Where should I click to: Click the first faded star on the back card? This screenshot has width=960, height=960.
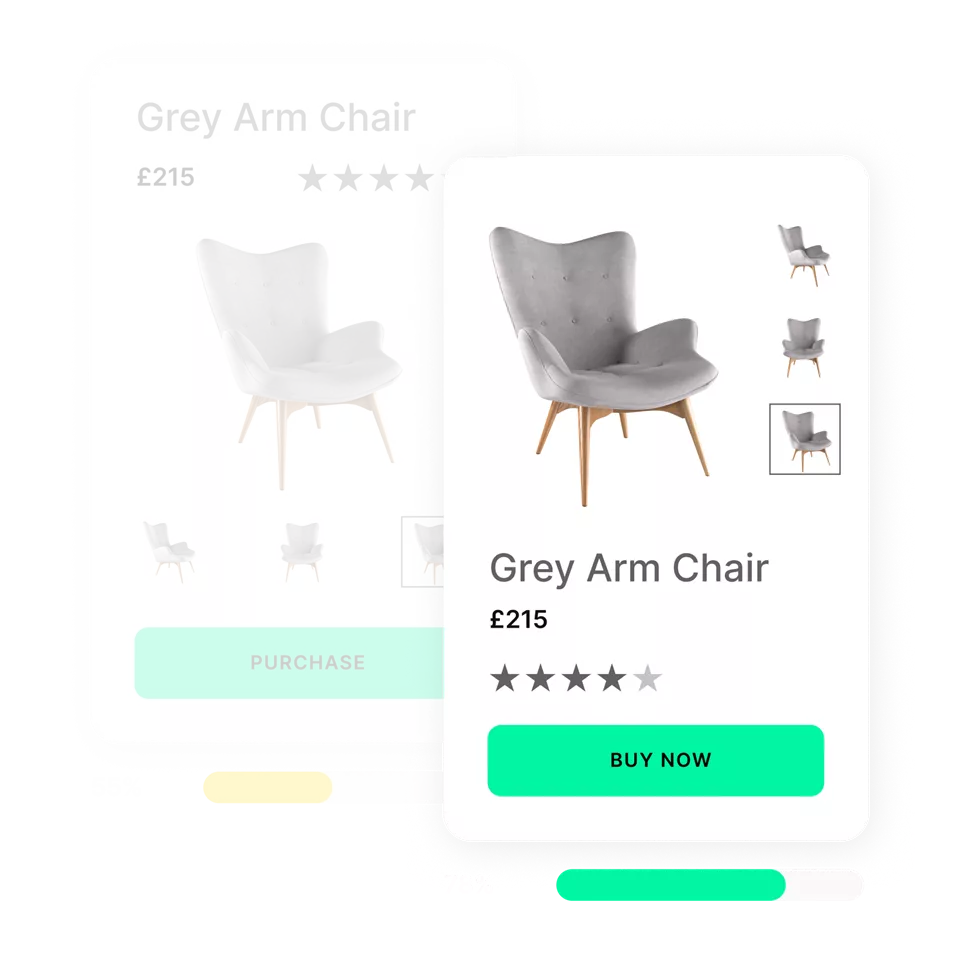coord(312,178)
